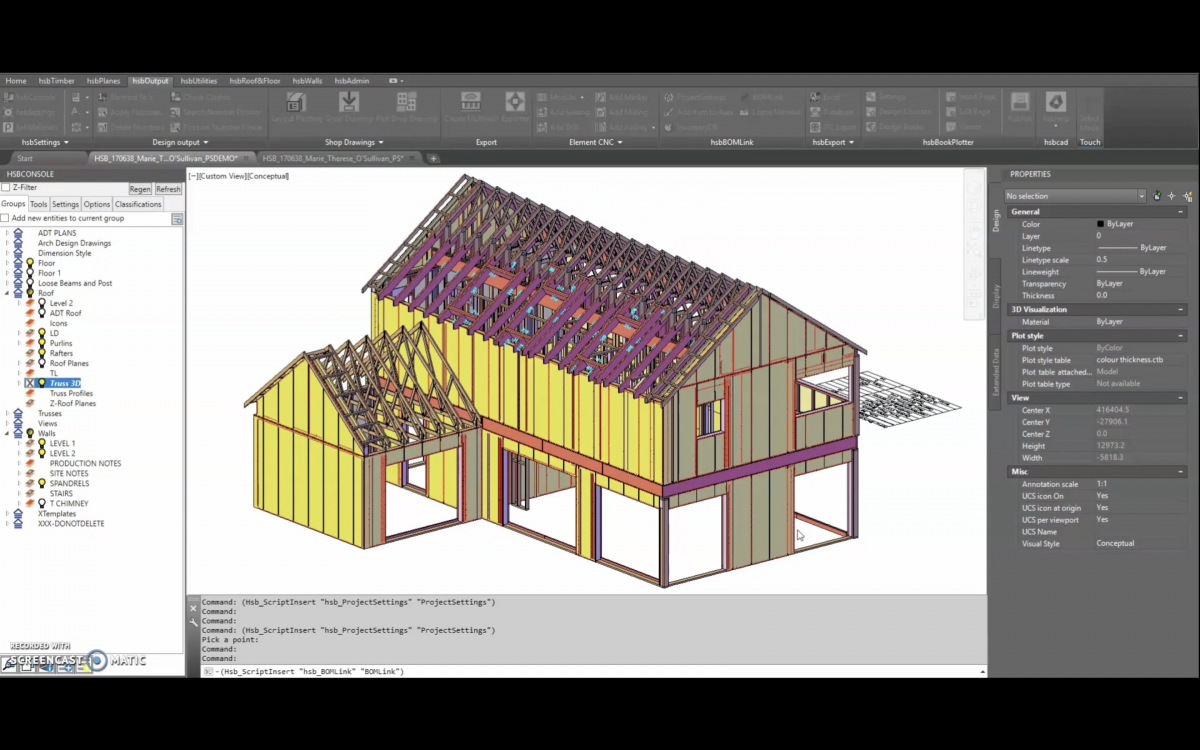
Task: Check 'Add new entities to current group'
Action: coord(5,218)
